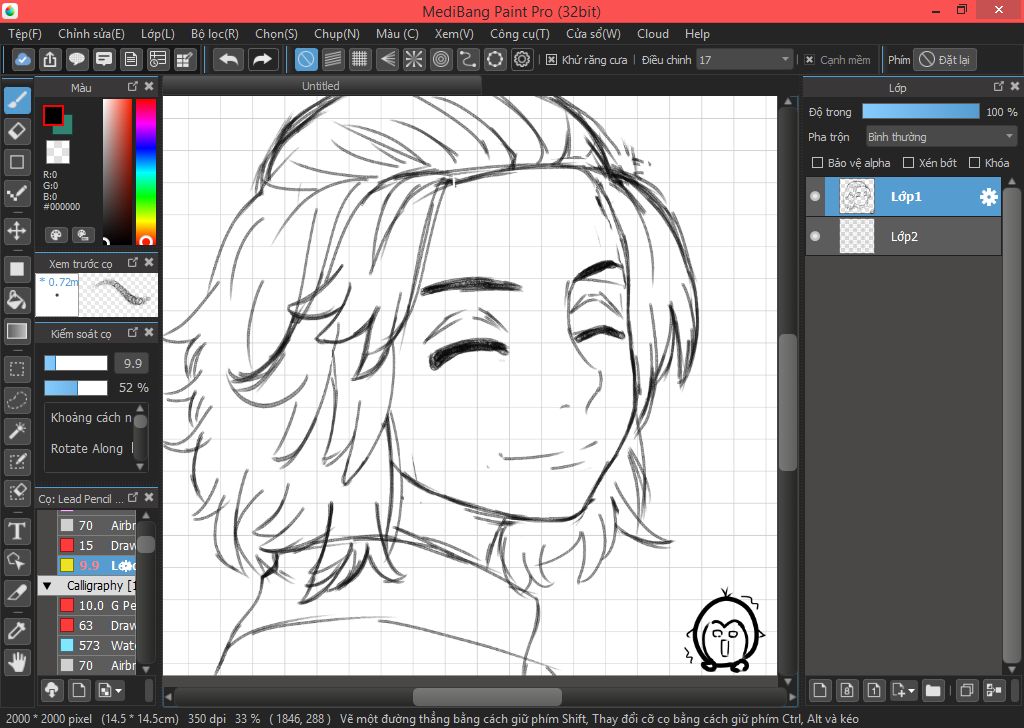The width and height of the screenshot is (1024, 728).
Task: Click the Redo arrow in toolbar
Action: pos(262,60)
